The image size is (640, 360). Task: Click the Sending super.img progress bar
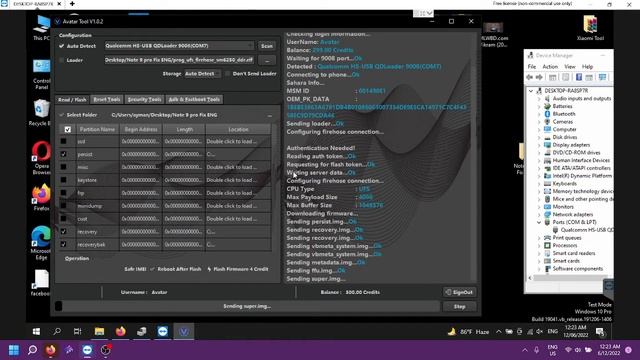(x=247, y=306)
